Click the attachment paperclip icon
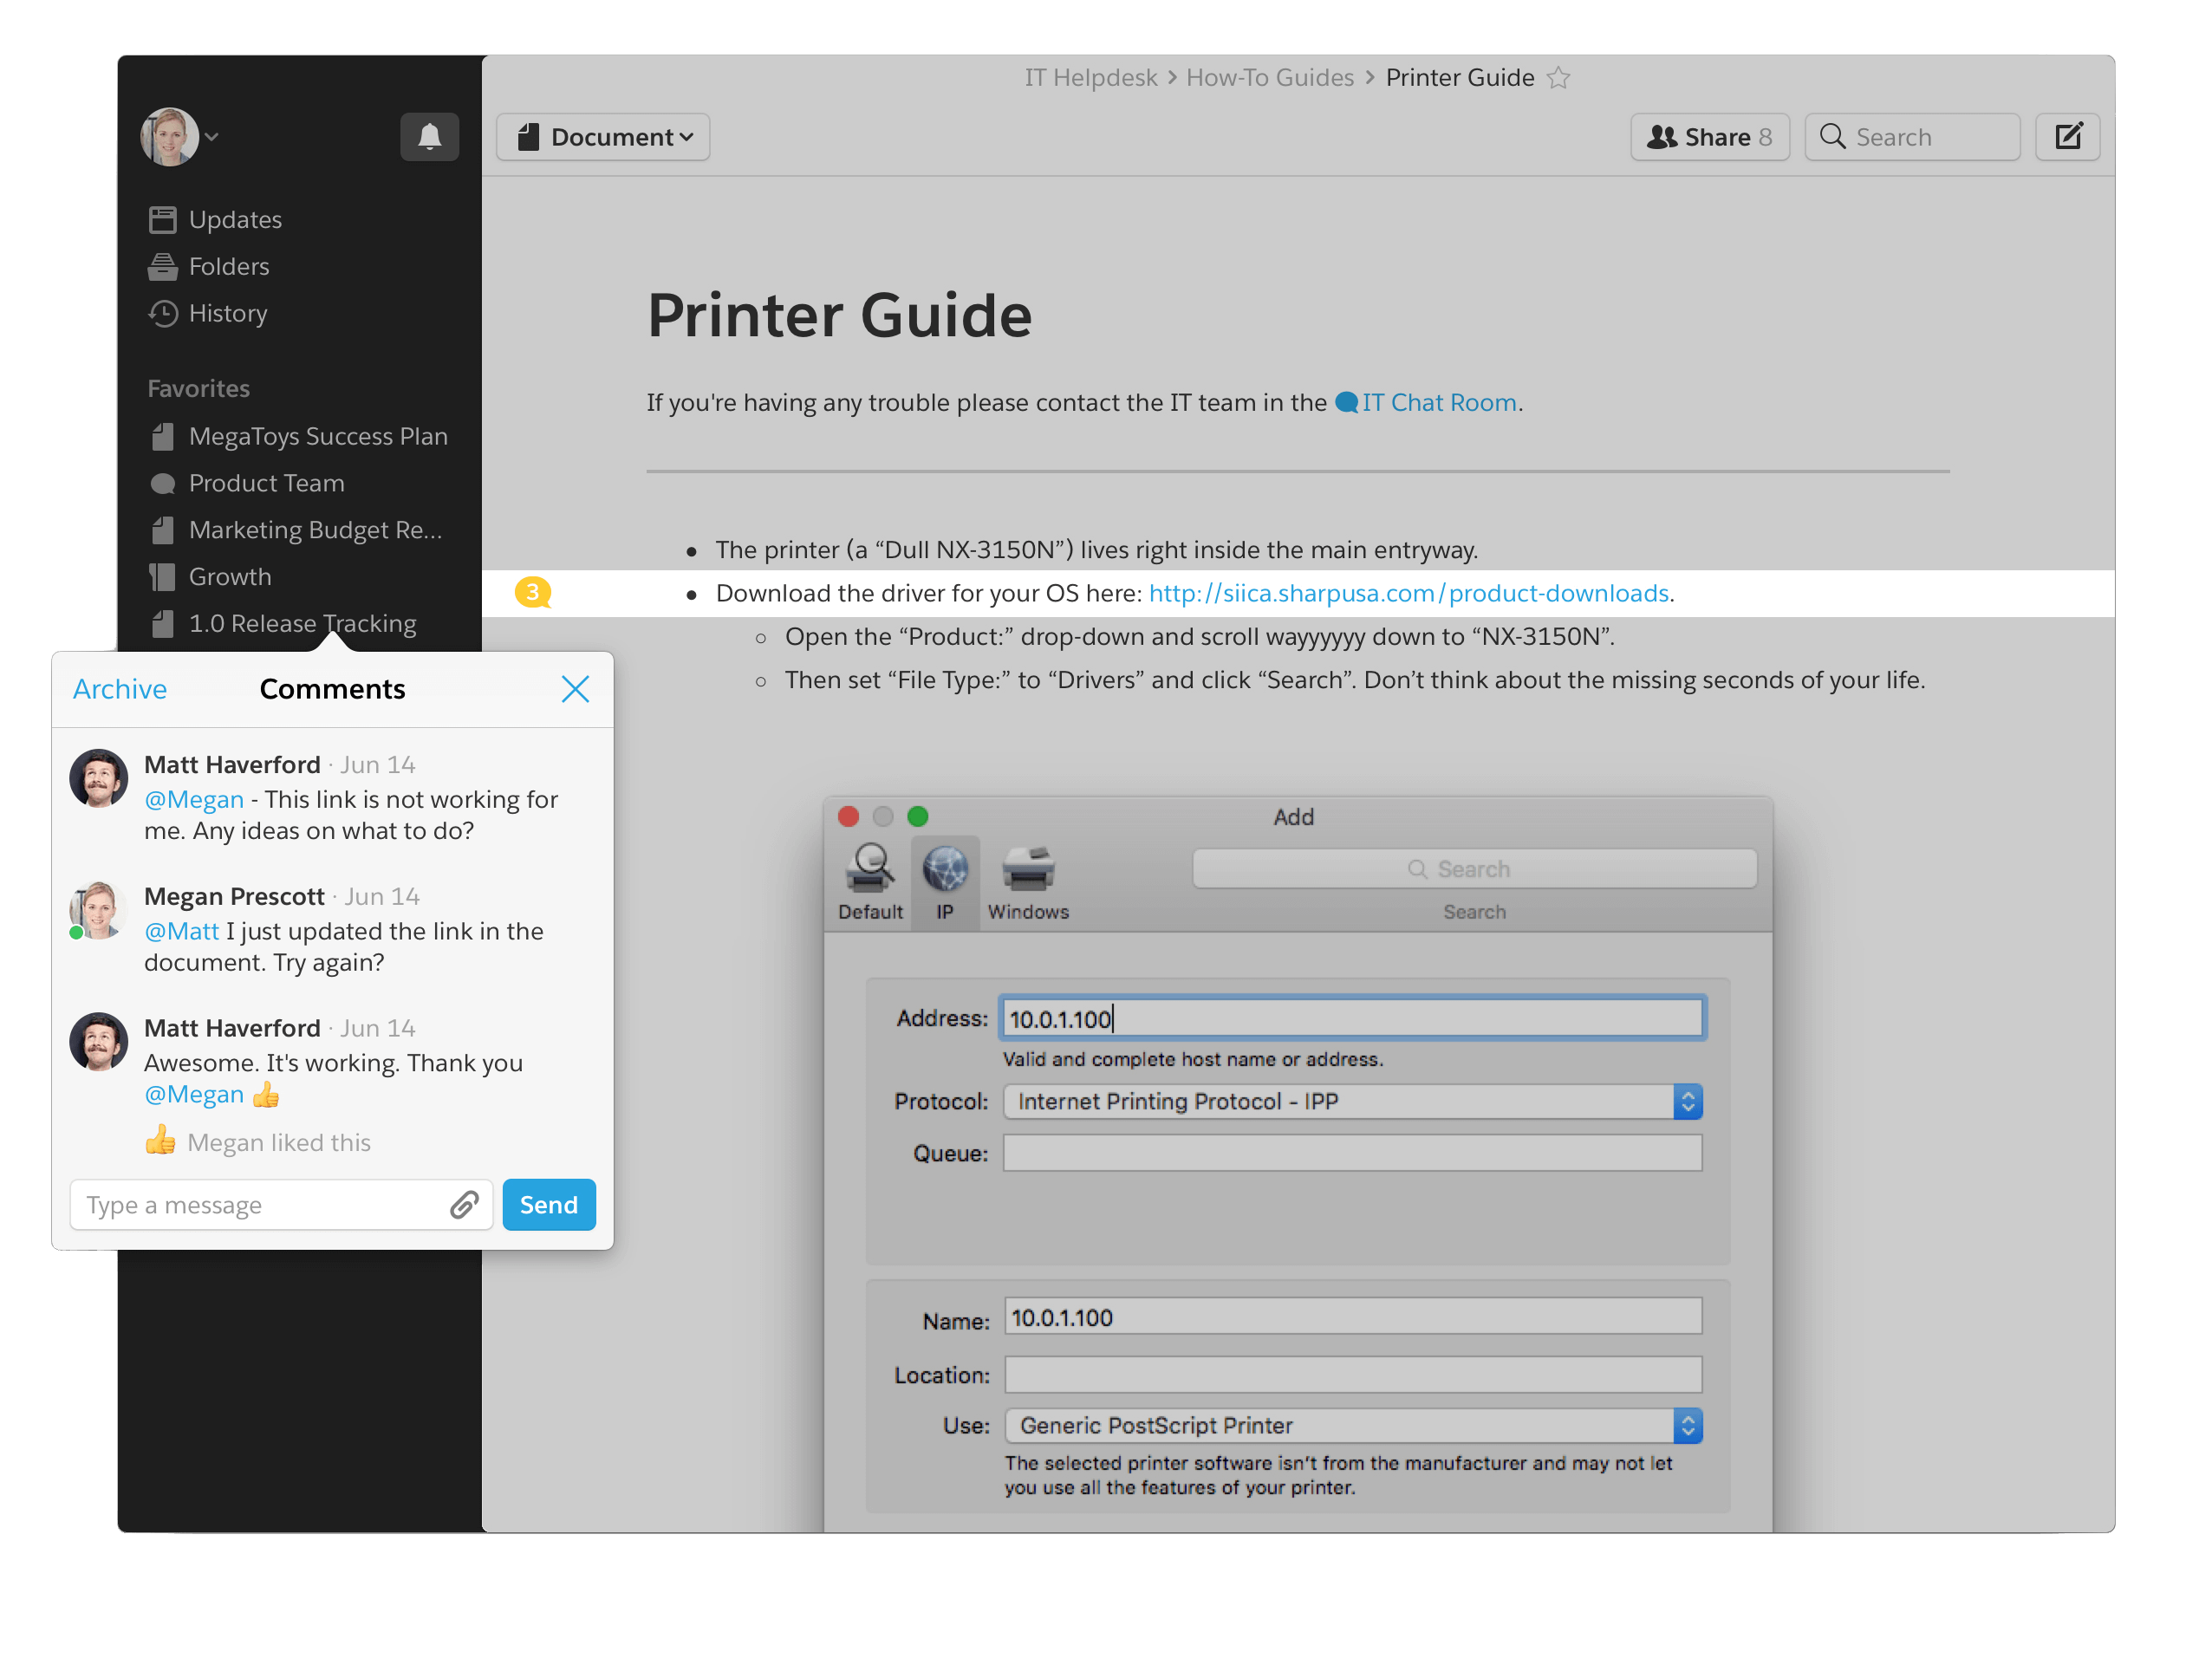This screenshot has width=2212, height=1671. point(464,1205)
